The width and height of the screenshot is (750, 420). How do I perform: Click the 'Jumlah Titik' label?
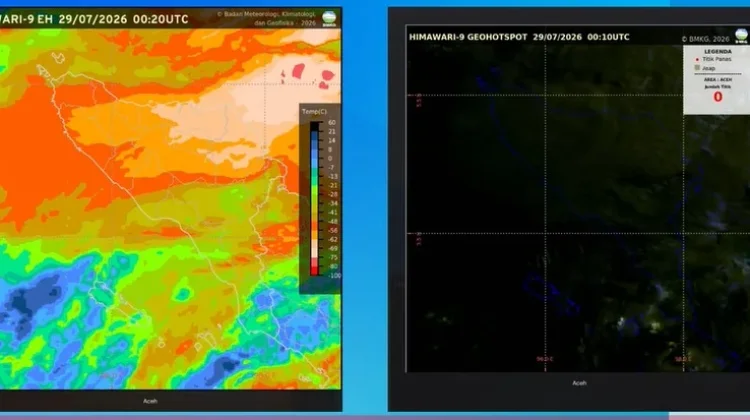(x=718, y=87)
